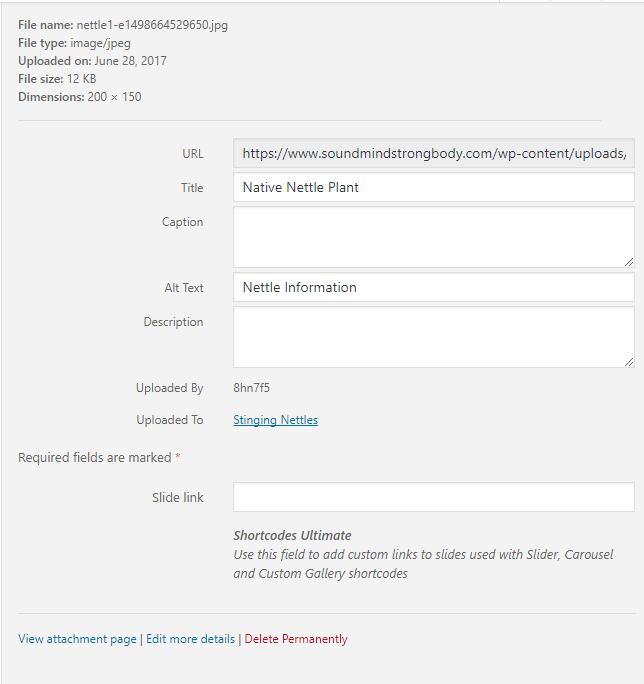The height and width of the screenshot is (684, 644).
Task: Click the URL field label
Action: (192, 154)
